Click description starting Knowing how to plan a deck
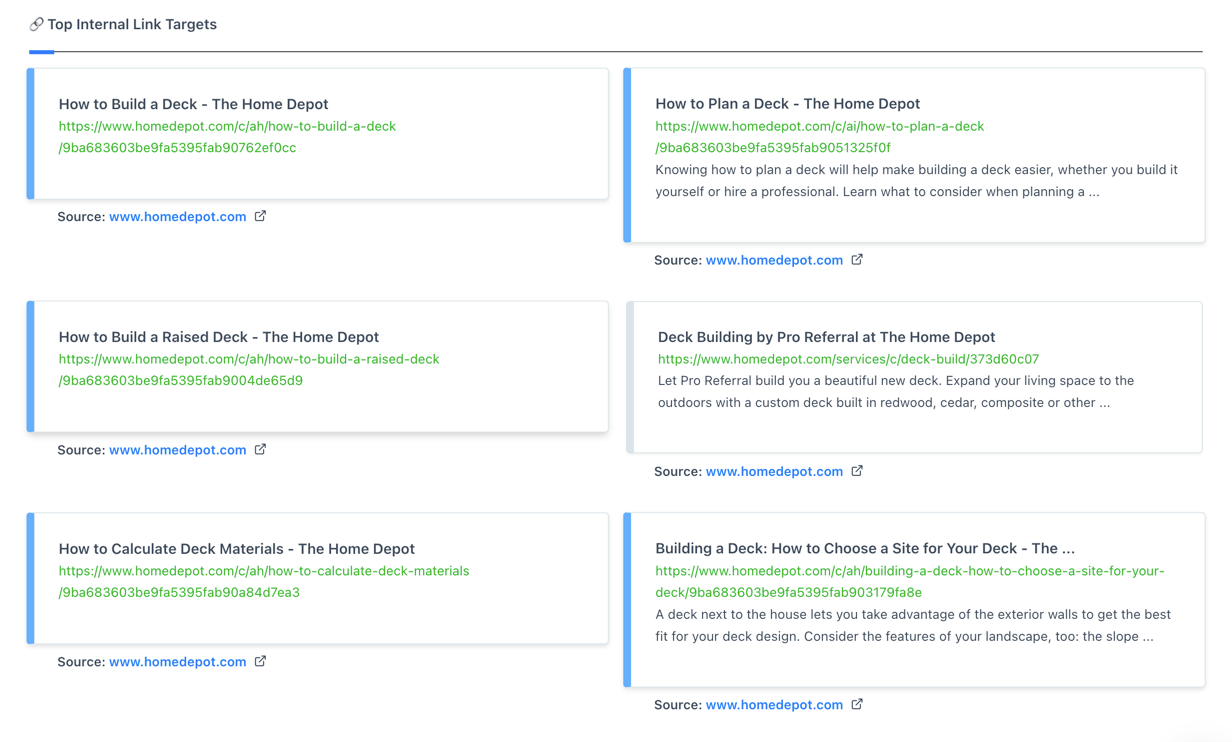The height and width of the screenshot is (742, 1232). pos(916,181)
